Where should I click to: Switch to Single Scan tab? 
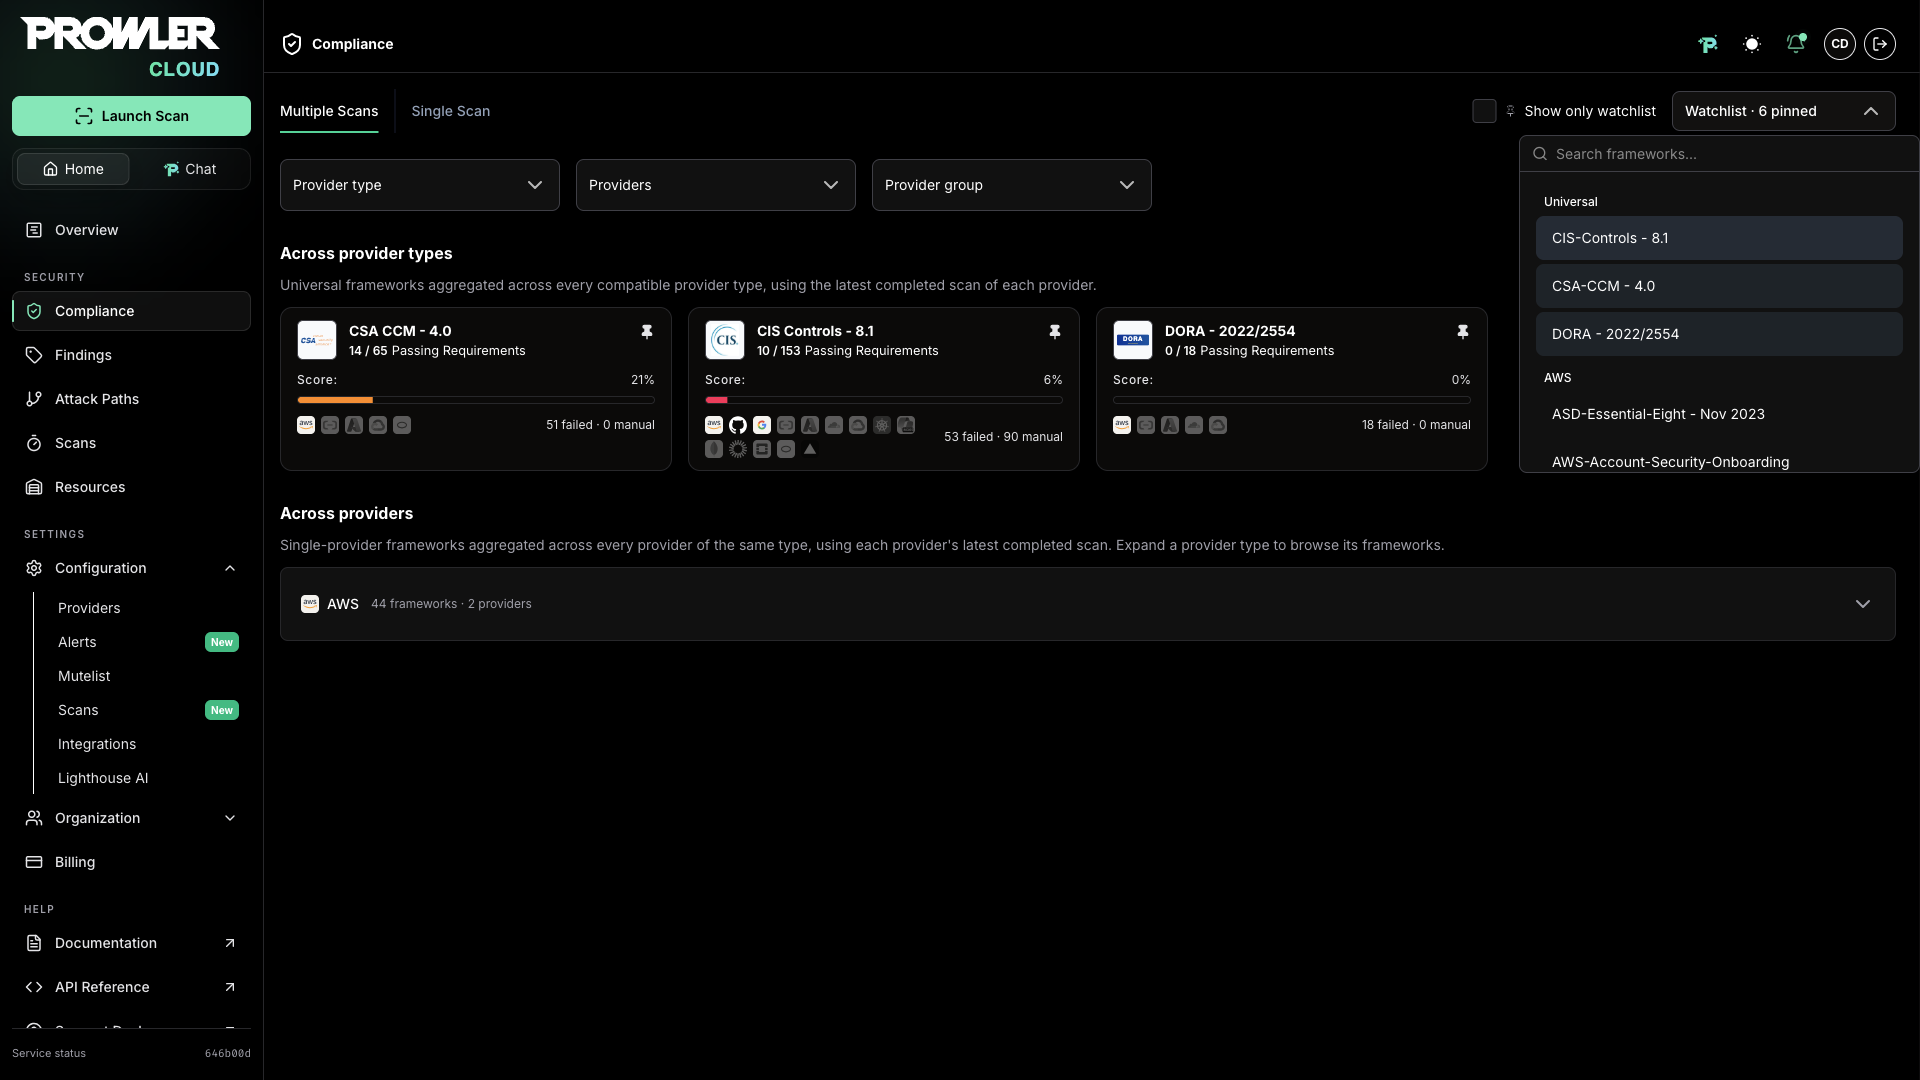pos(451,111)
